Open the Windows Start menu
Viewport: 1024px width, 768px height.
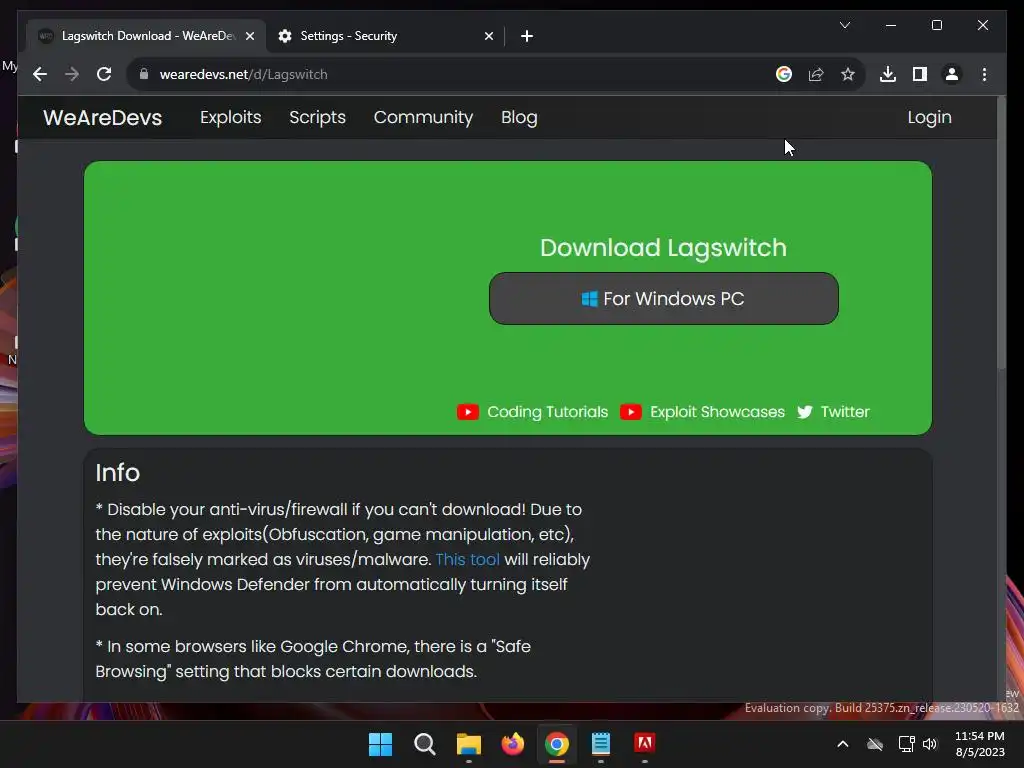pyautogui.click(x=380, y=744)
